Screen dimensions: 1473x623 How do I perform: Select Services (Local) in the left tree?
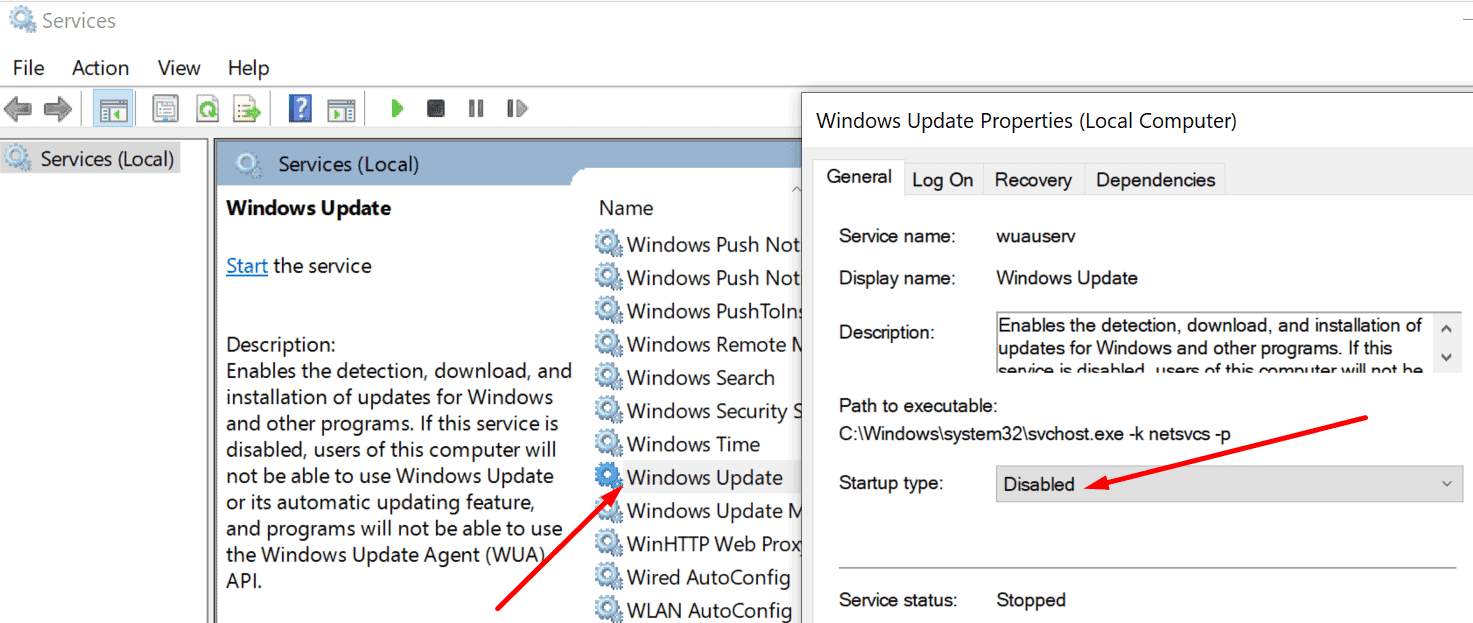(x=107, y=159)
